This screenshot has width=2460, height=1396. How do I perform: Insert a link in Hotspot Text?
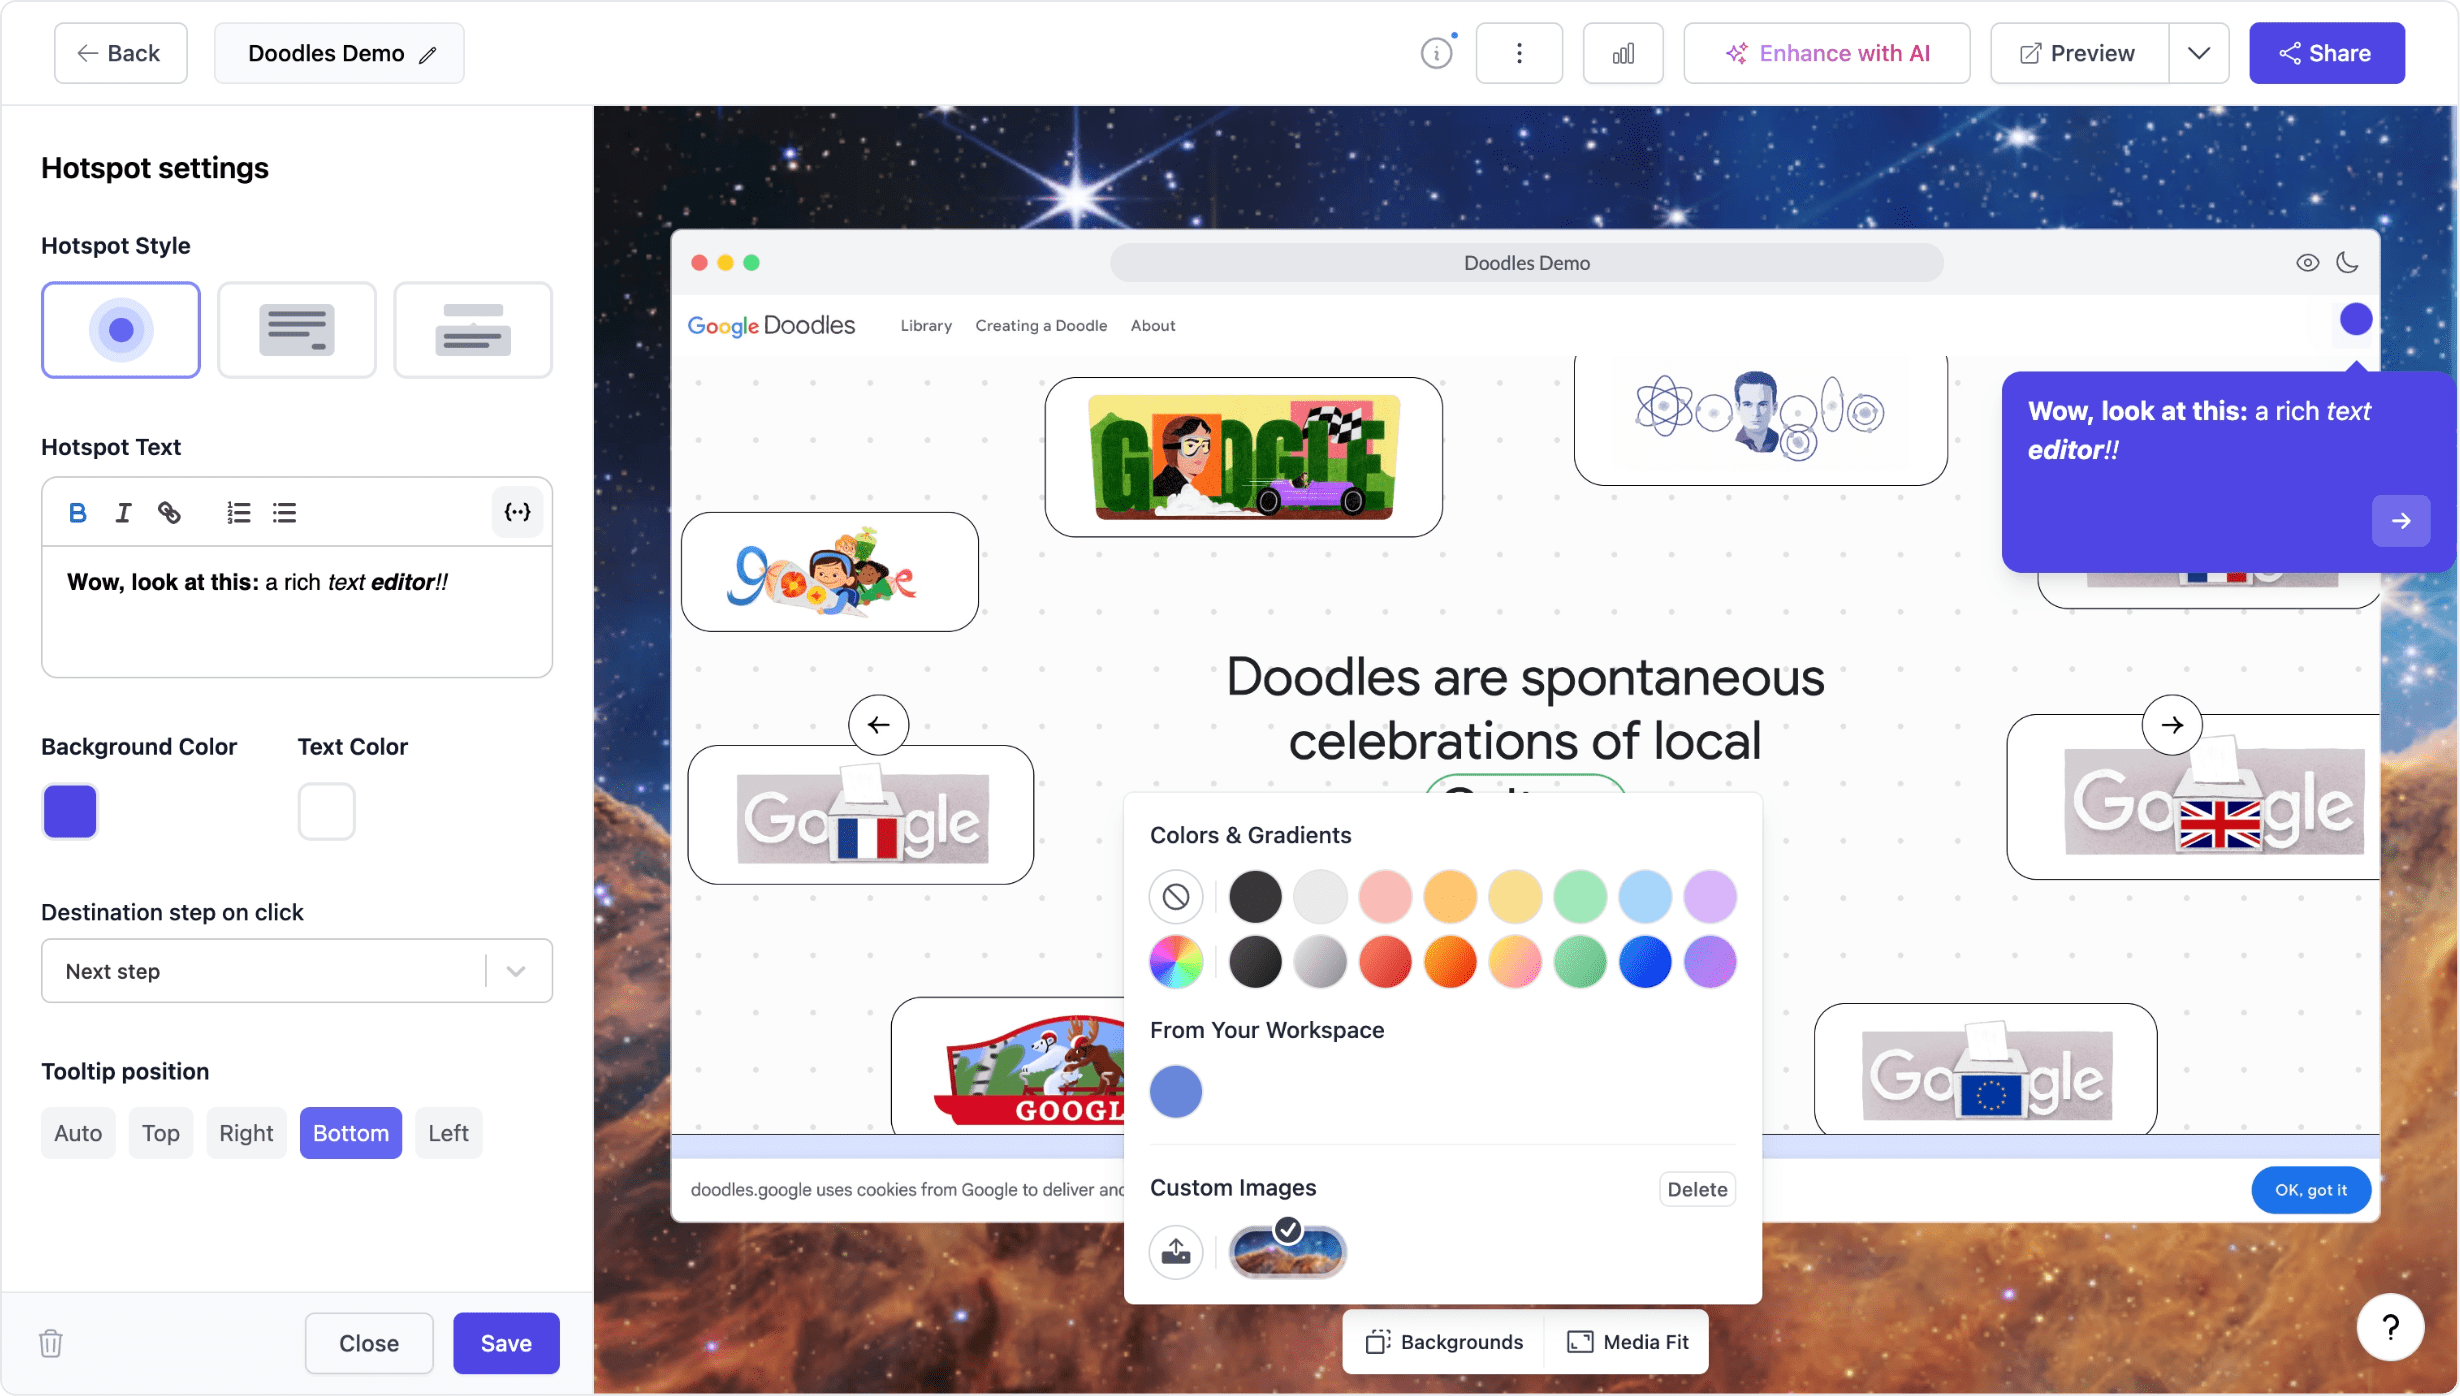click(x=169, y=513)
